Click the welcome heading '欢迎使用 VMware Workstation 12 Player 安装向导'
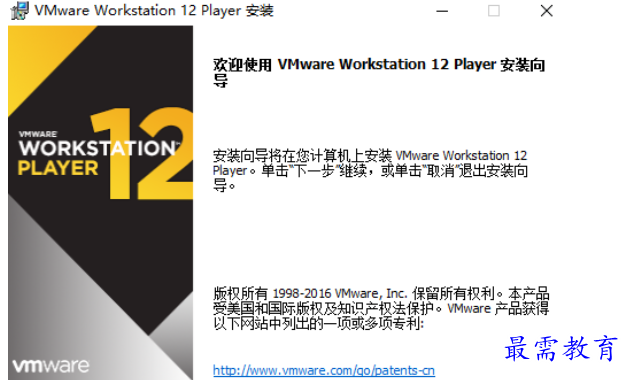This screenshot has height=380, width=626. (379, 72)
